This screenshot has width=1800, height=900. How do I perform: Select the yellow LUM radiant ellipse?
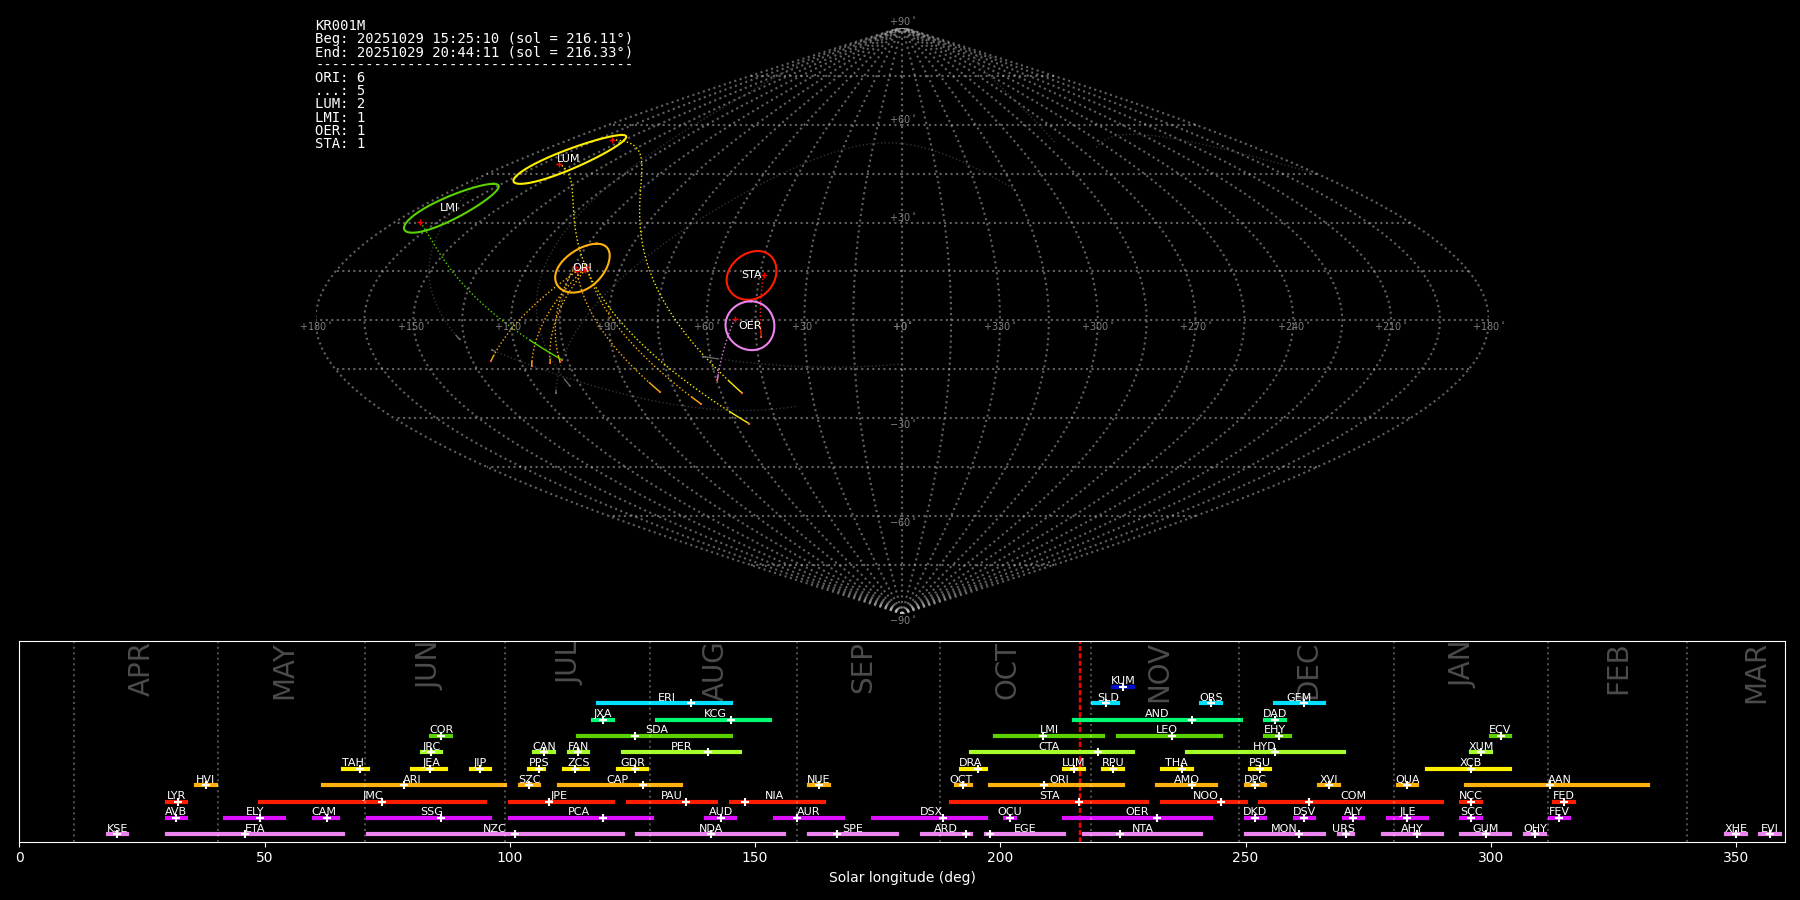(x=569, y=159)
